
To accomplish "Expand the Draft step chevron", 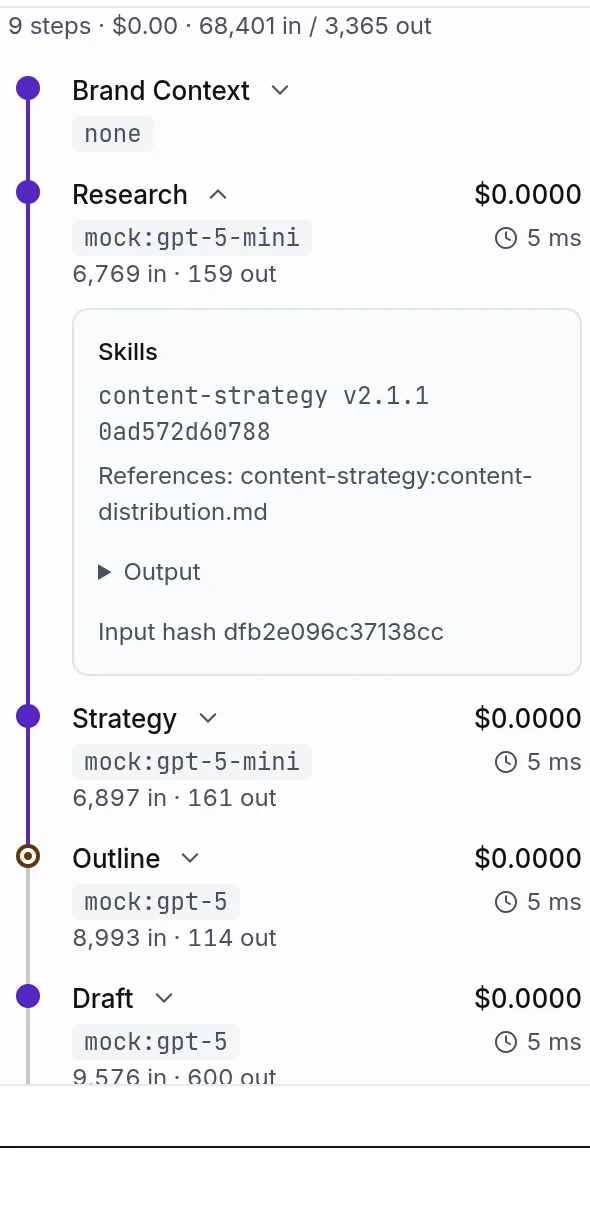I will click(164, 998).
